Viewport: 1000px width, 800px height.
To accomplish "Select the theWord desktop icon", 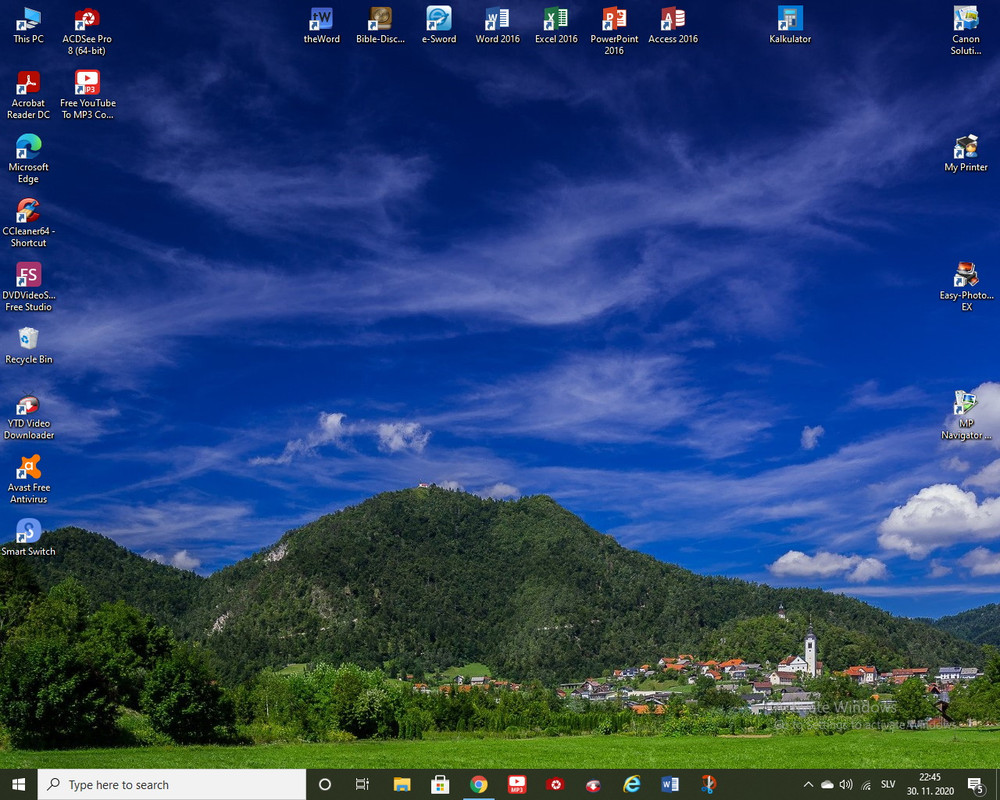I will pyautogui.click(x=321, y=26).
